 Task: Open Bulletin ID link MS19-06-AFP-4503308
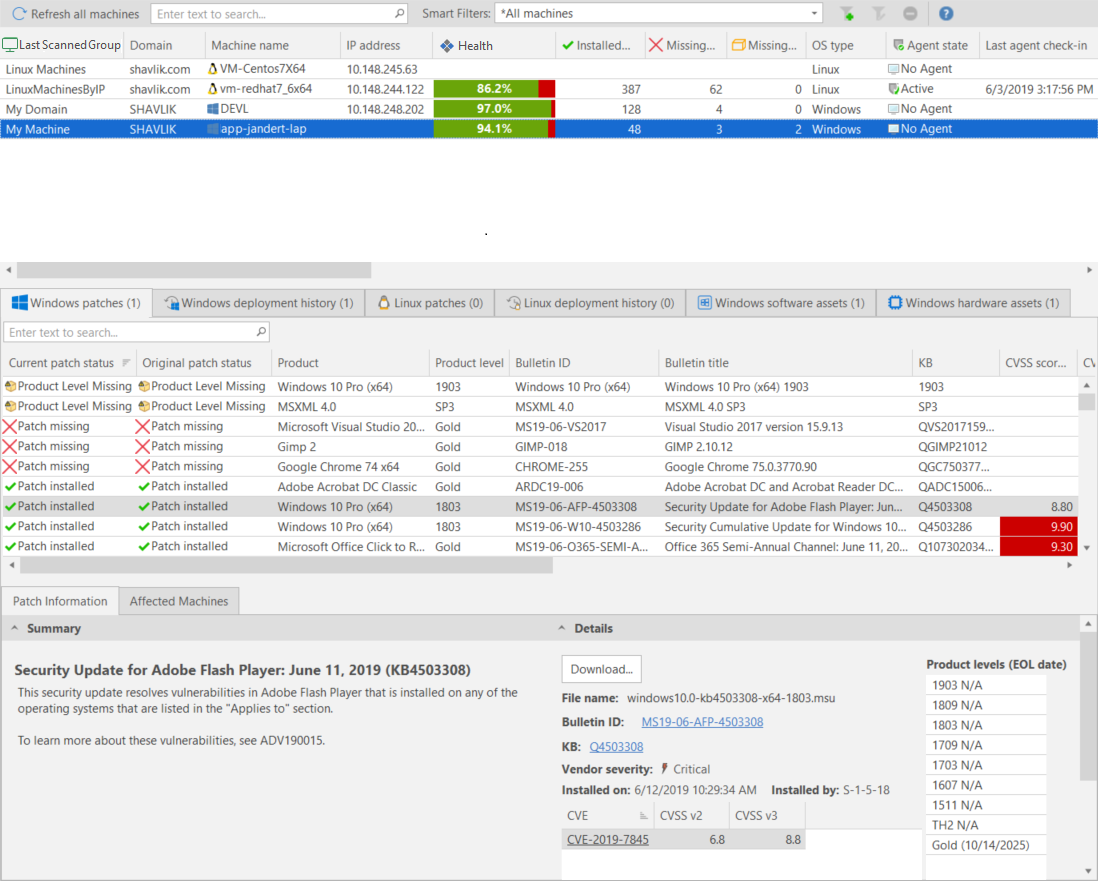click(x=702, y=722)
